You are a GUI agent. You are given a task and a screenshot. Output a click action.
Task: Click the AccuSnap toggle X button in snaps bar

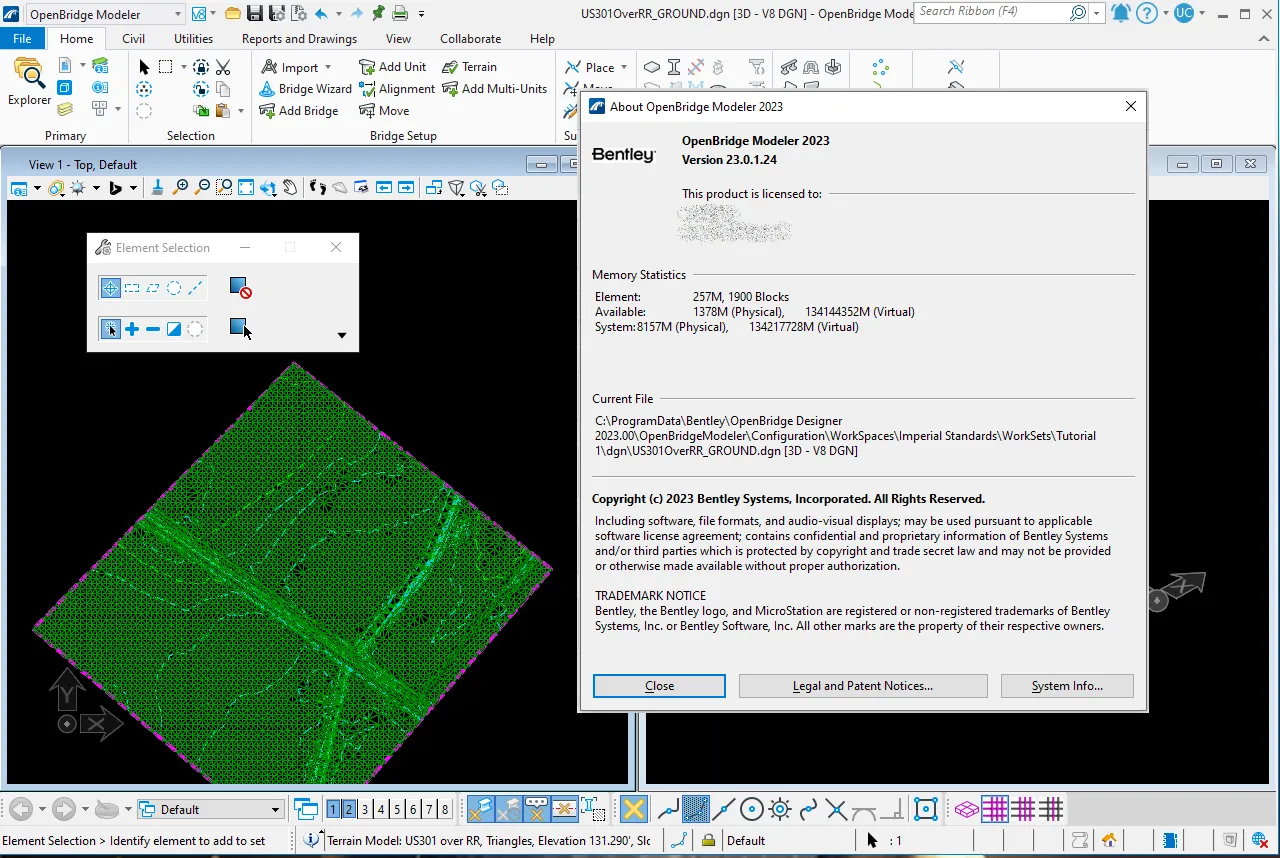click(x=633, y=809)
